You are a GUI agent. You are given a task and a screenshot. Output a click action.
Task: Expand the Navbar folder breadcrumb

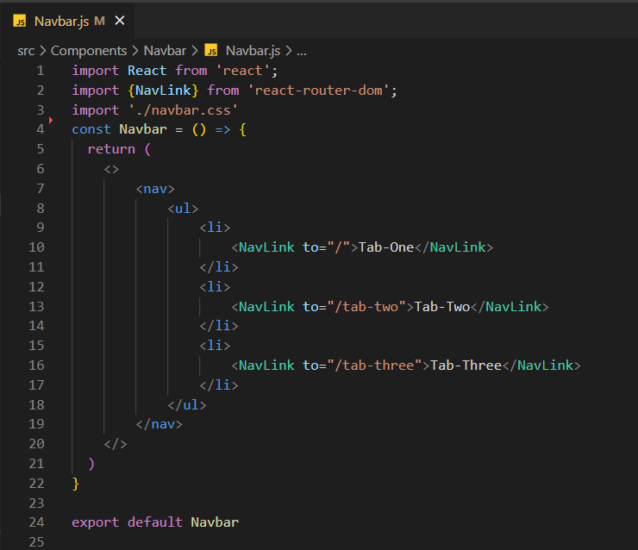coord(165,50)
